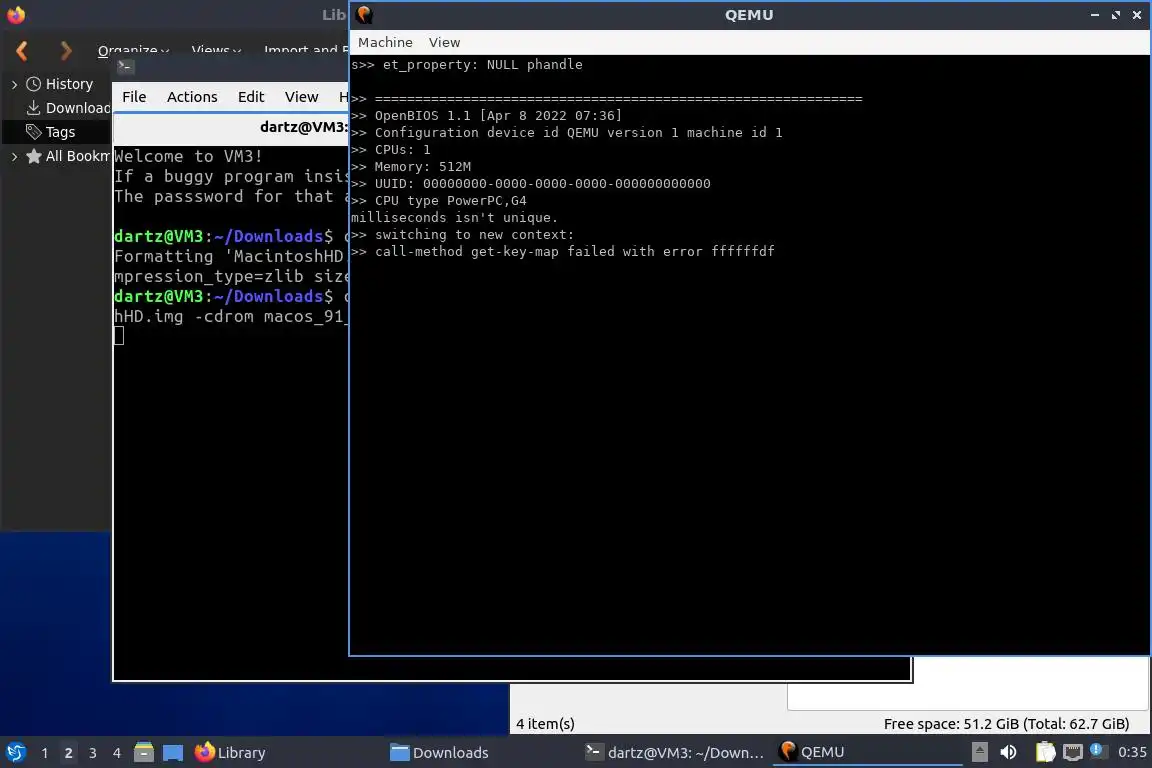Open the Views dropdown in the Library
The width and height of the screenshot is (1152, 768).
[216, 50]
